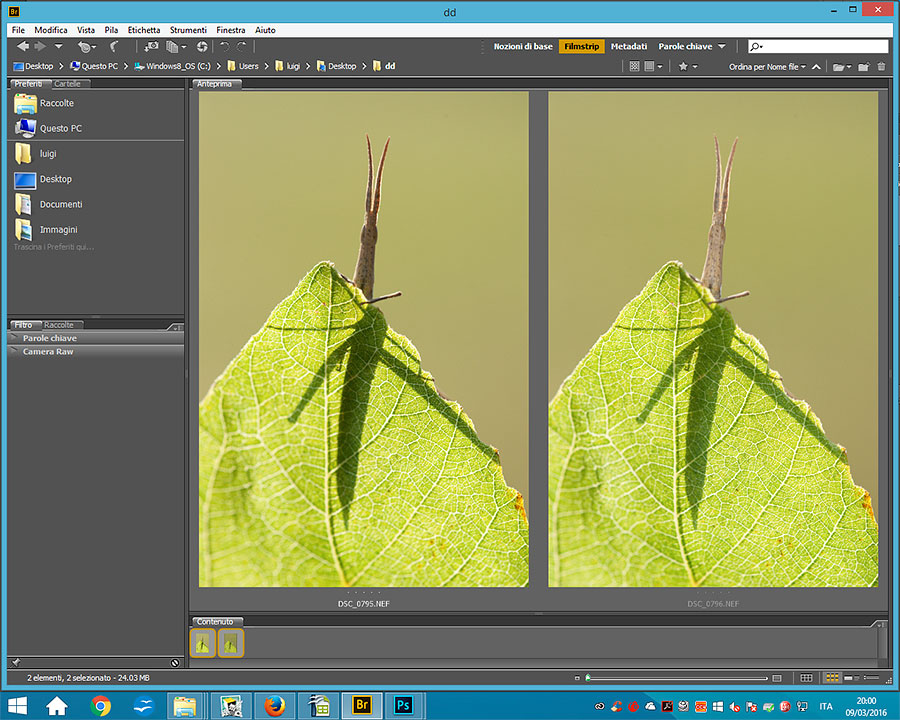Screen dimensions: 900x720
Task: Select the second thumbnail in Contenuto
Action: coord(231,643)
